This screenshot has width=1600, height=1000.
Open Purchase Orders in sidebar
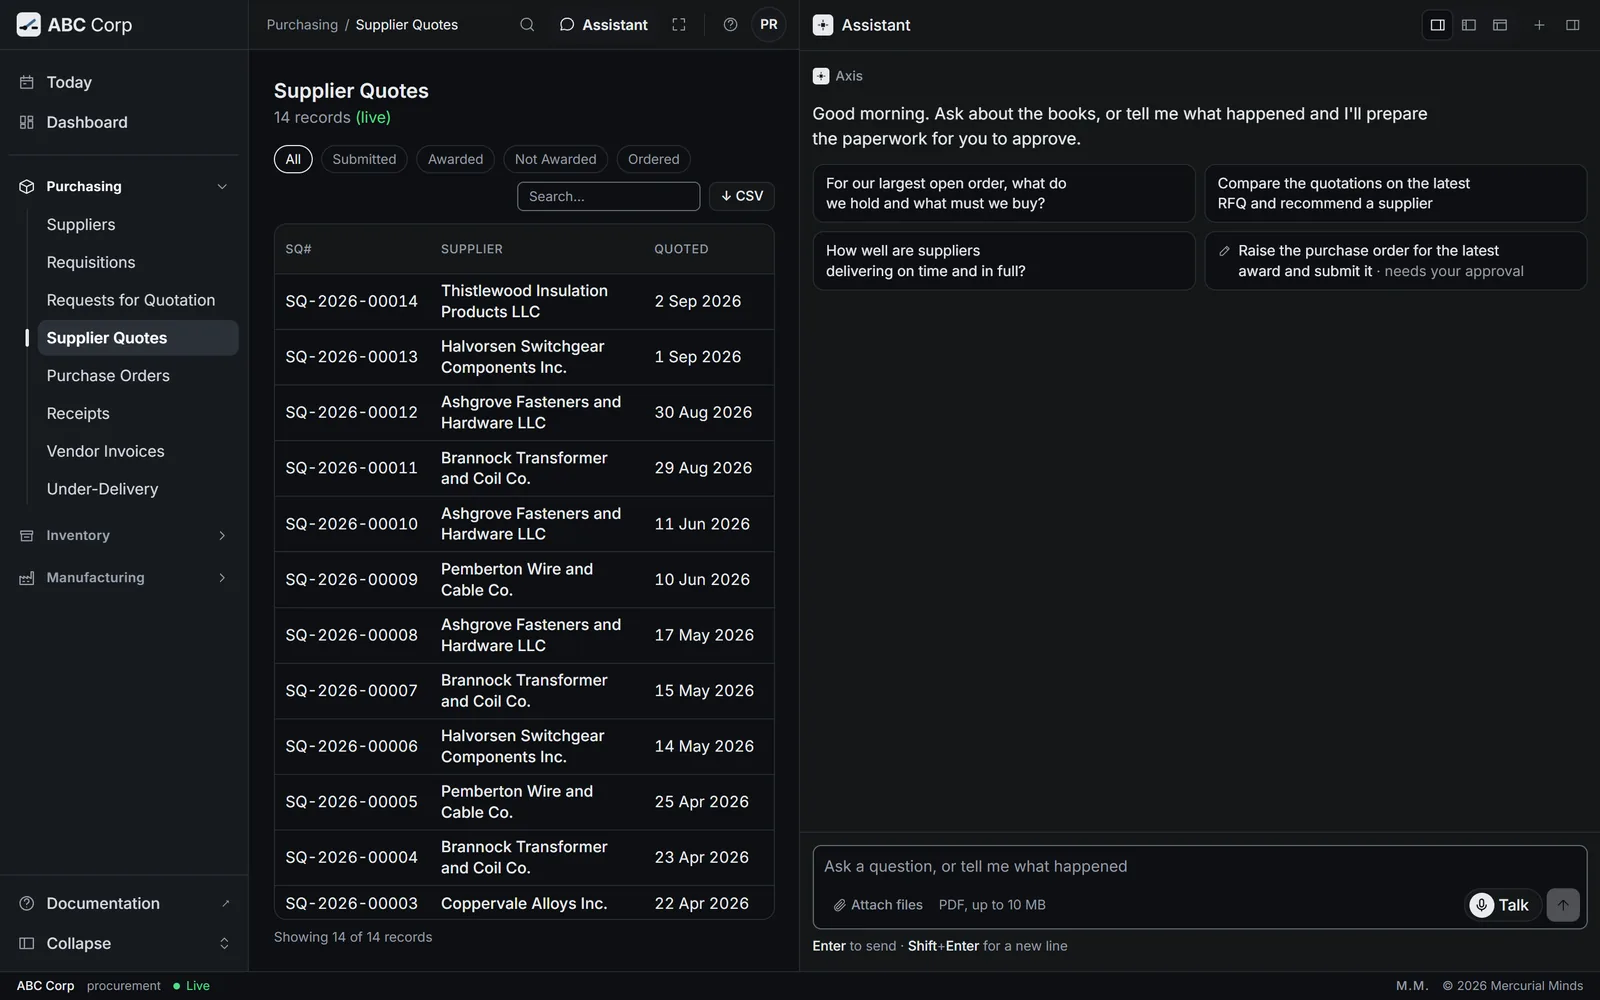pyautogui.click(x=108, y=376)
